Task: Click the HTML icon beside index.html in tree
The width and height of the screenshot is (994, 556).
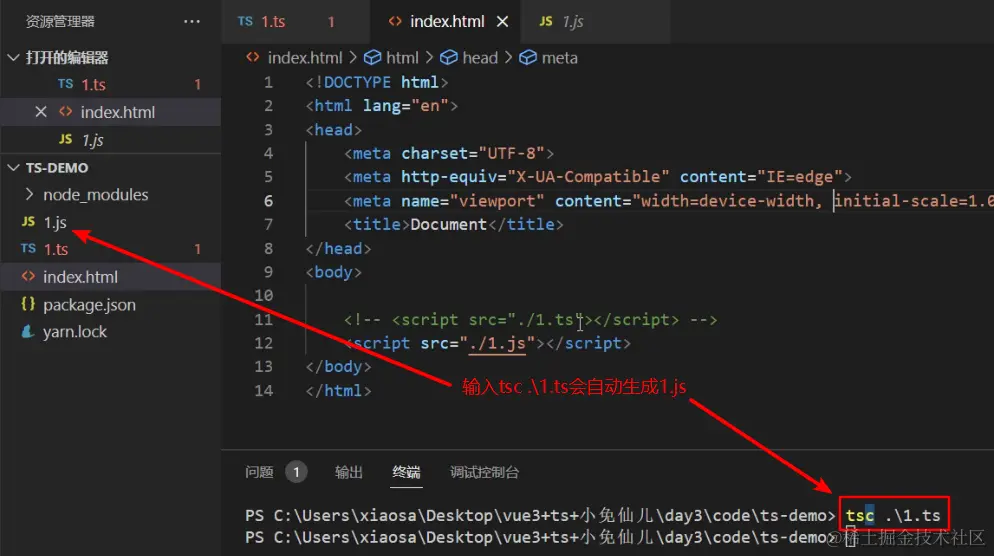Action: coord(28,276)
